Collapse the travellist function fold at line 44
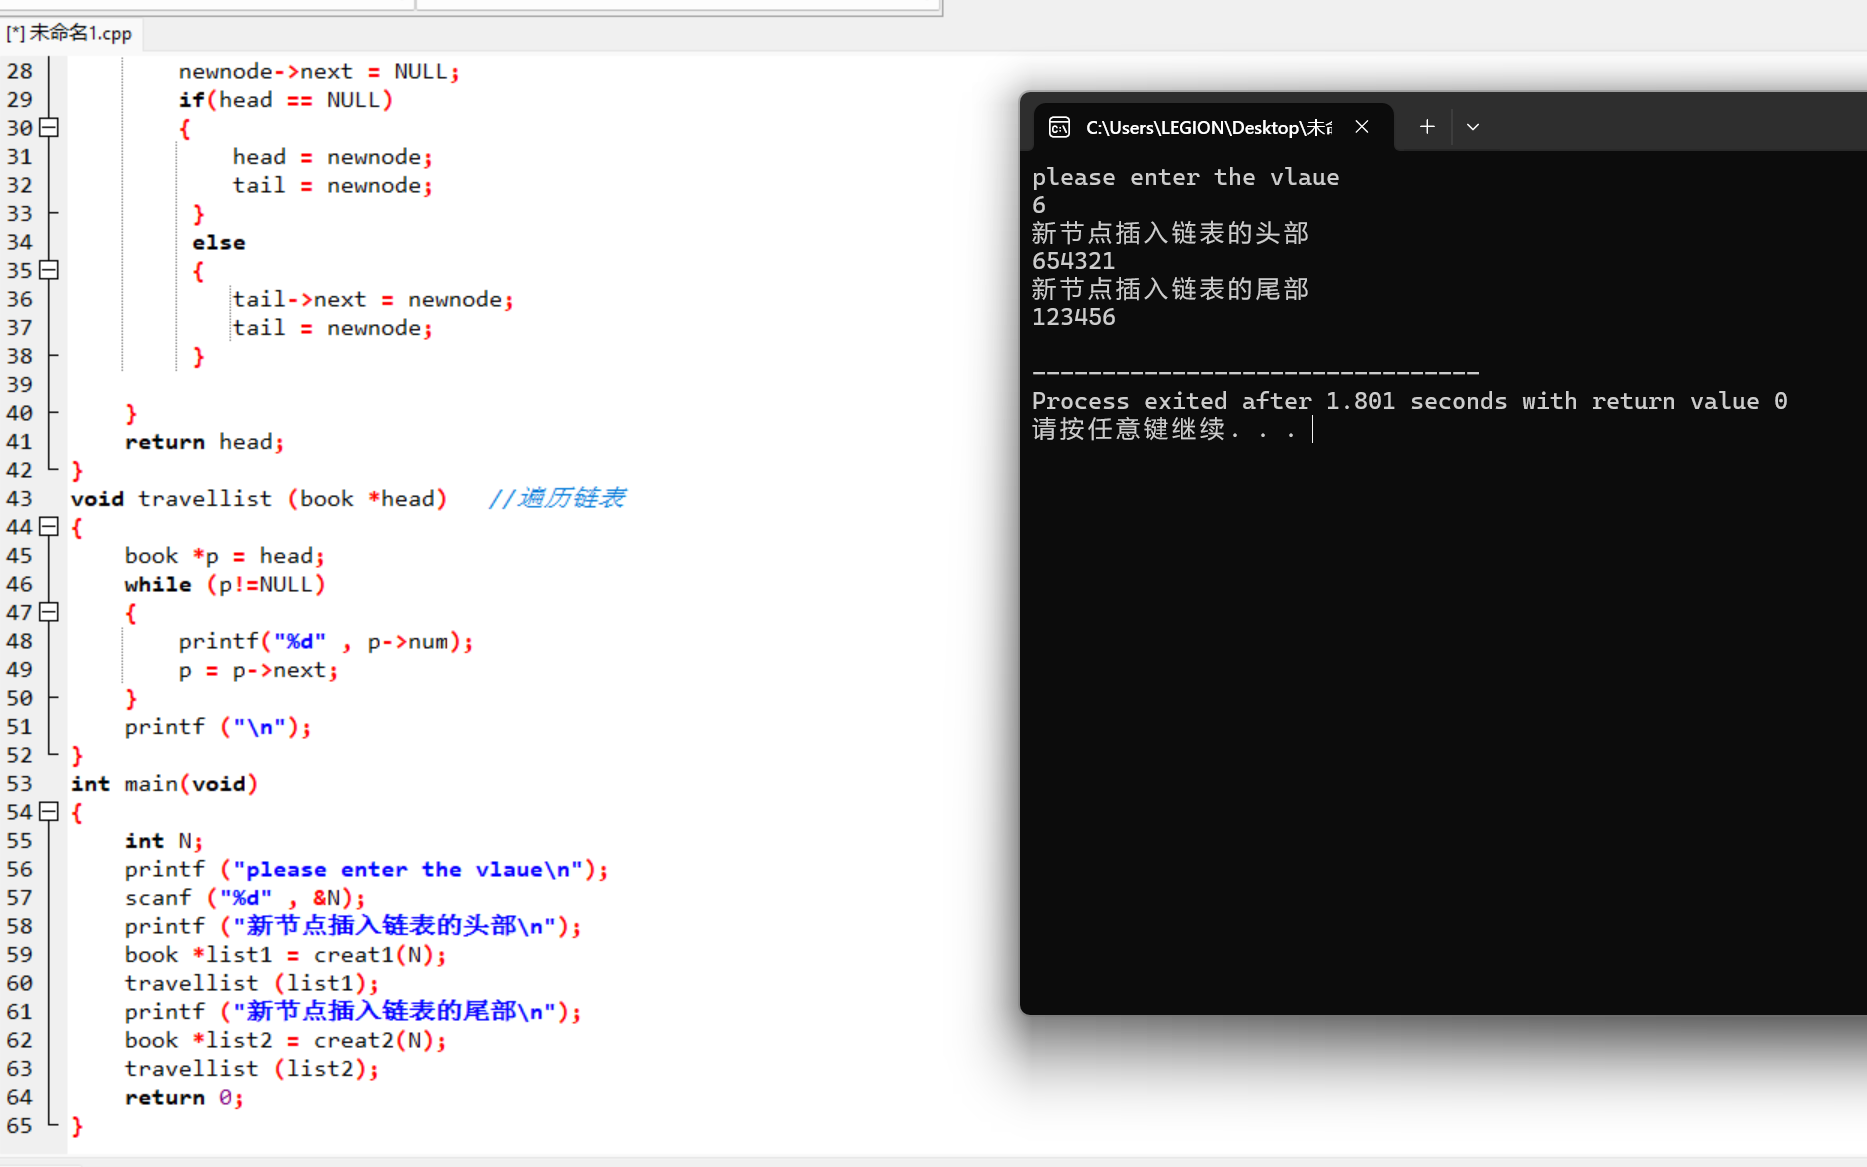This screenshot has width=1867, height=1167. (x=49, y=527)
